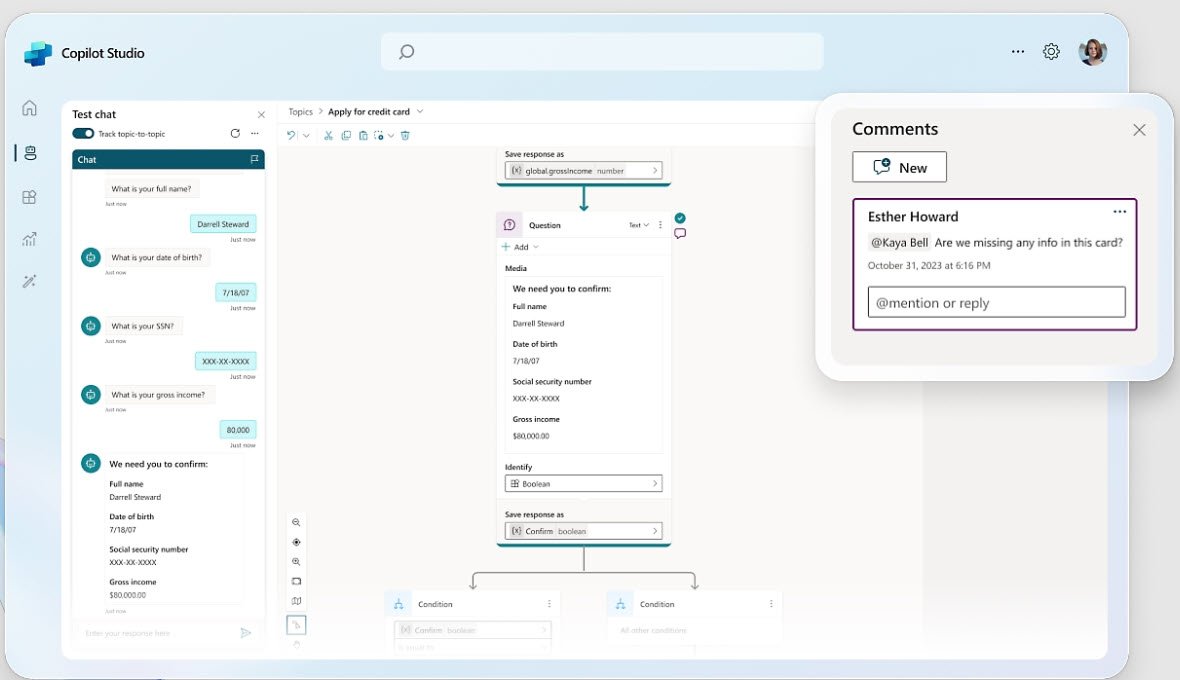Click the zoom out canvas control
Image resolution: width=1180 pixels, height=680 pixels.
click(297, 522)
